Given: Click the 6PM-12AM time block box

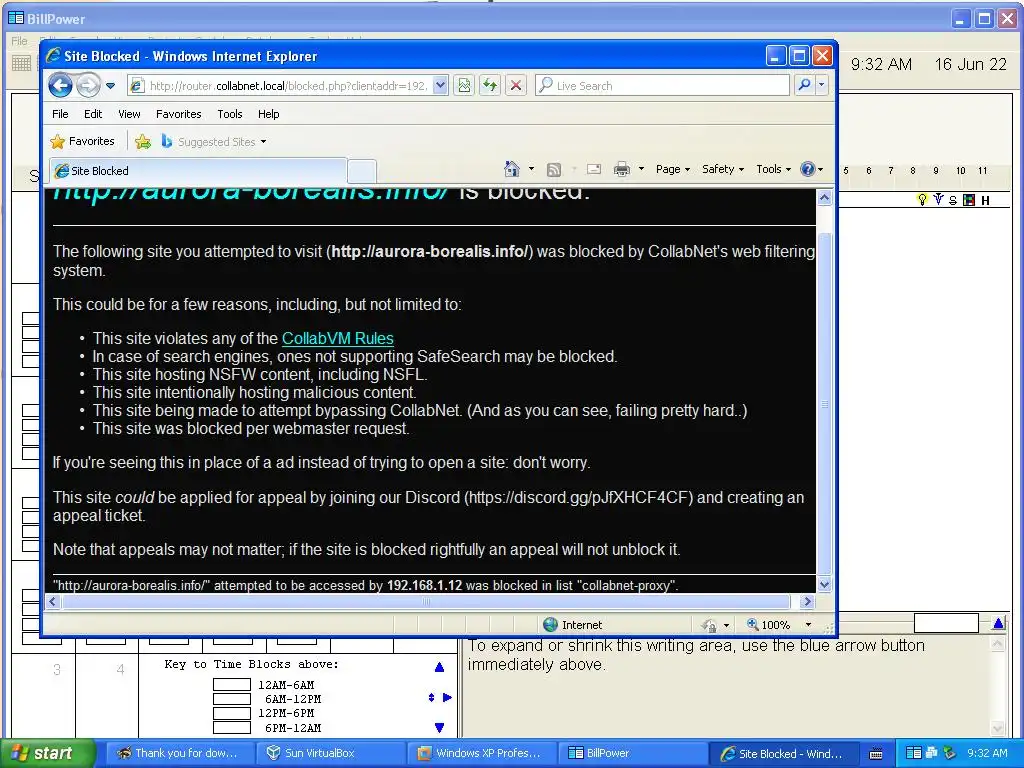Looking at the screenshot, I should [232, 728].
